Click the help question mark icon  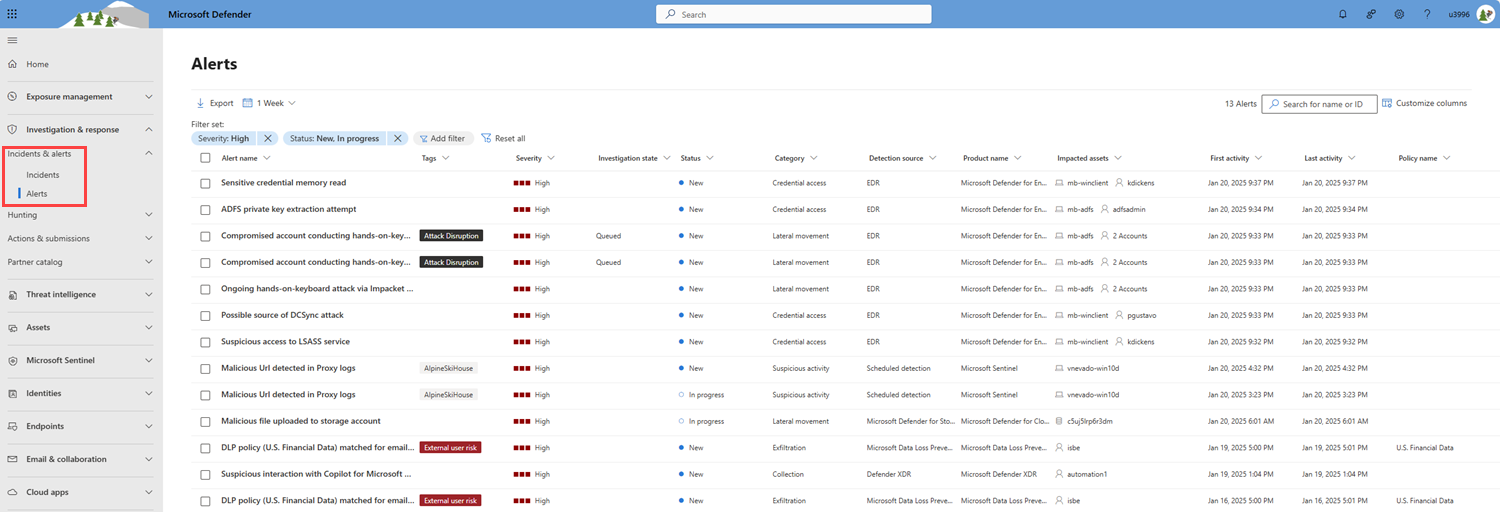pyautogui.click(x=1427, y=14)
